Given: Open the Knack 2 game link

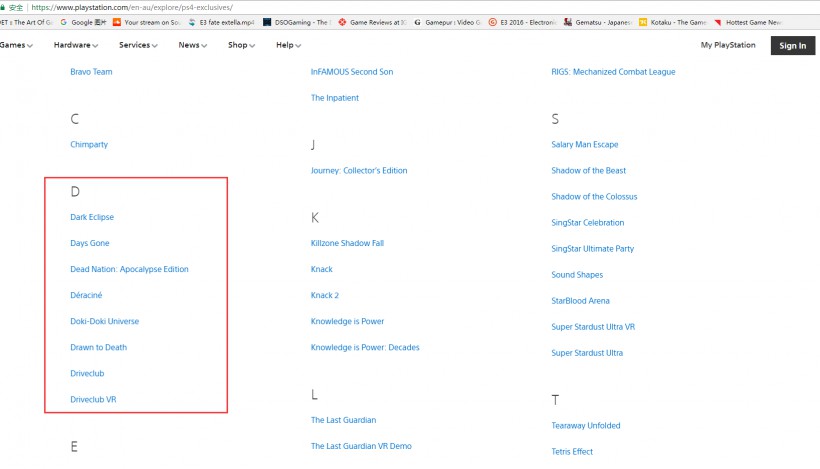Looking at the screenshot, I should pyautogui.click(x=325, y=295).
